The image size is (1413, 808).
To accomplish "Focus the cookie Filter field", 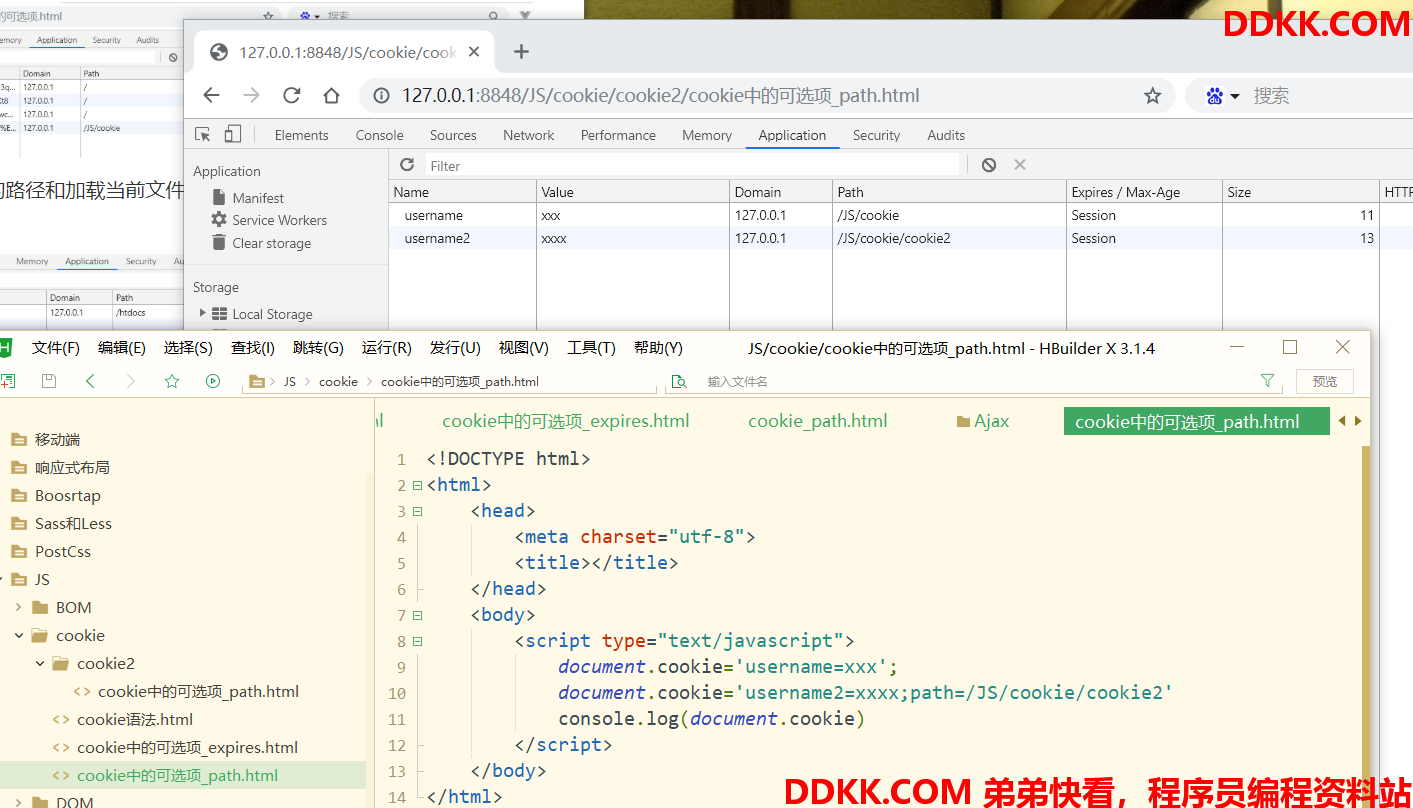I will [x=691, y=165].
